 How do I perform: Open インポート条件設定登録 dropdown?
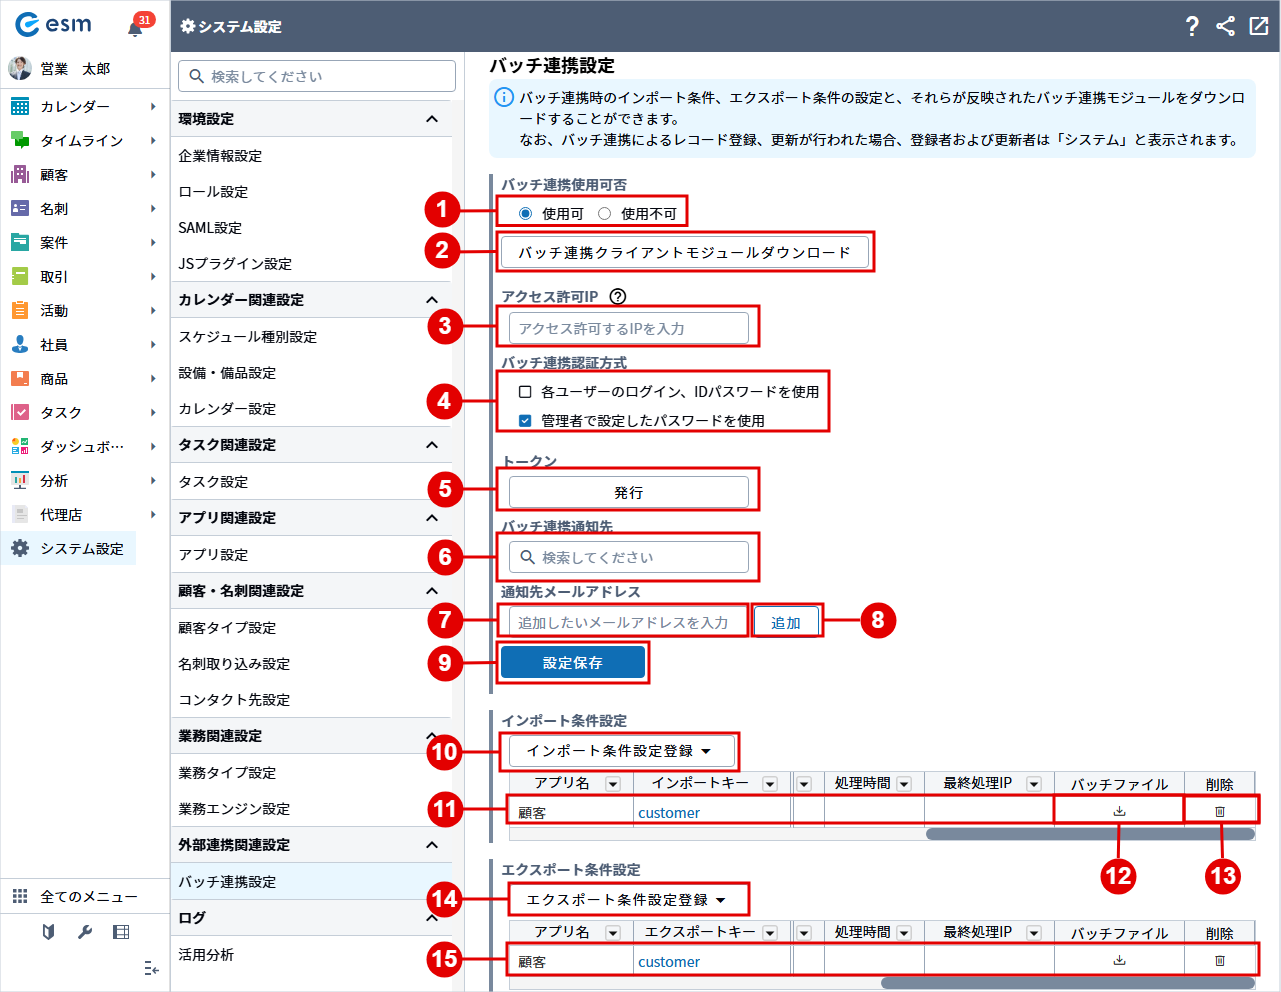click(x=619, y=751)
